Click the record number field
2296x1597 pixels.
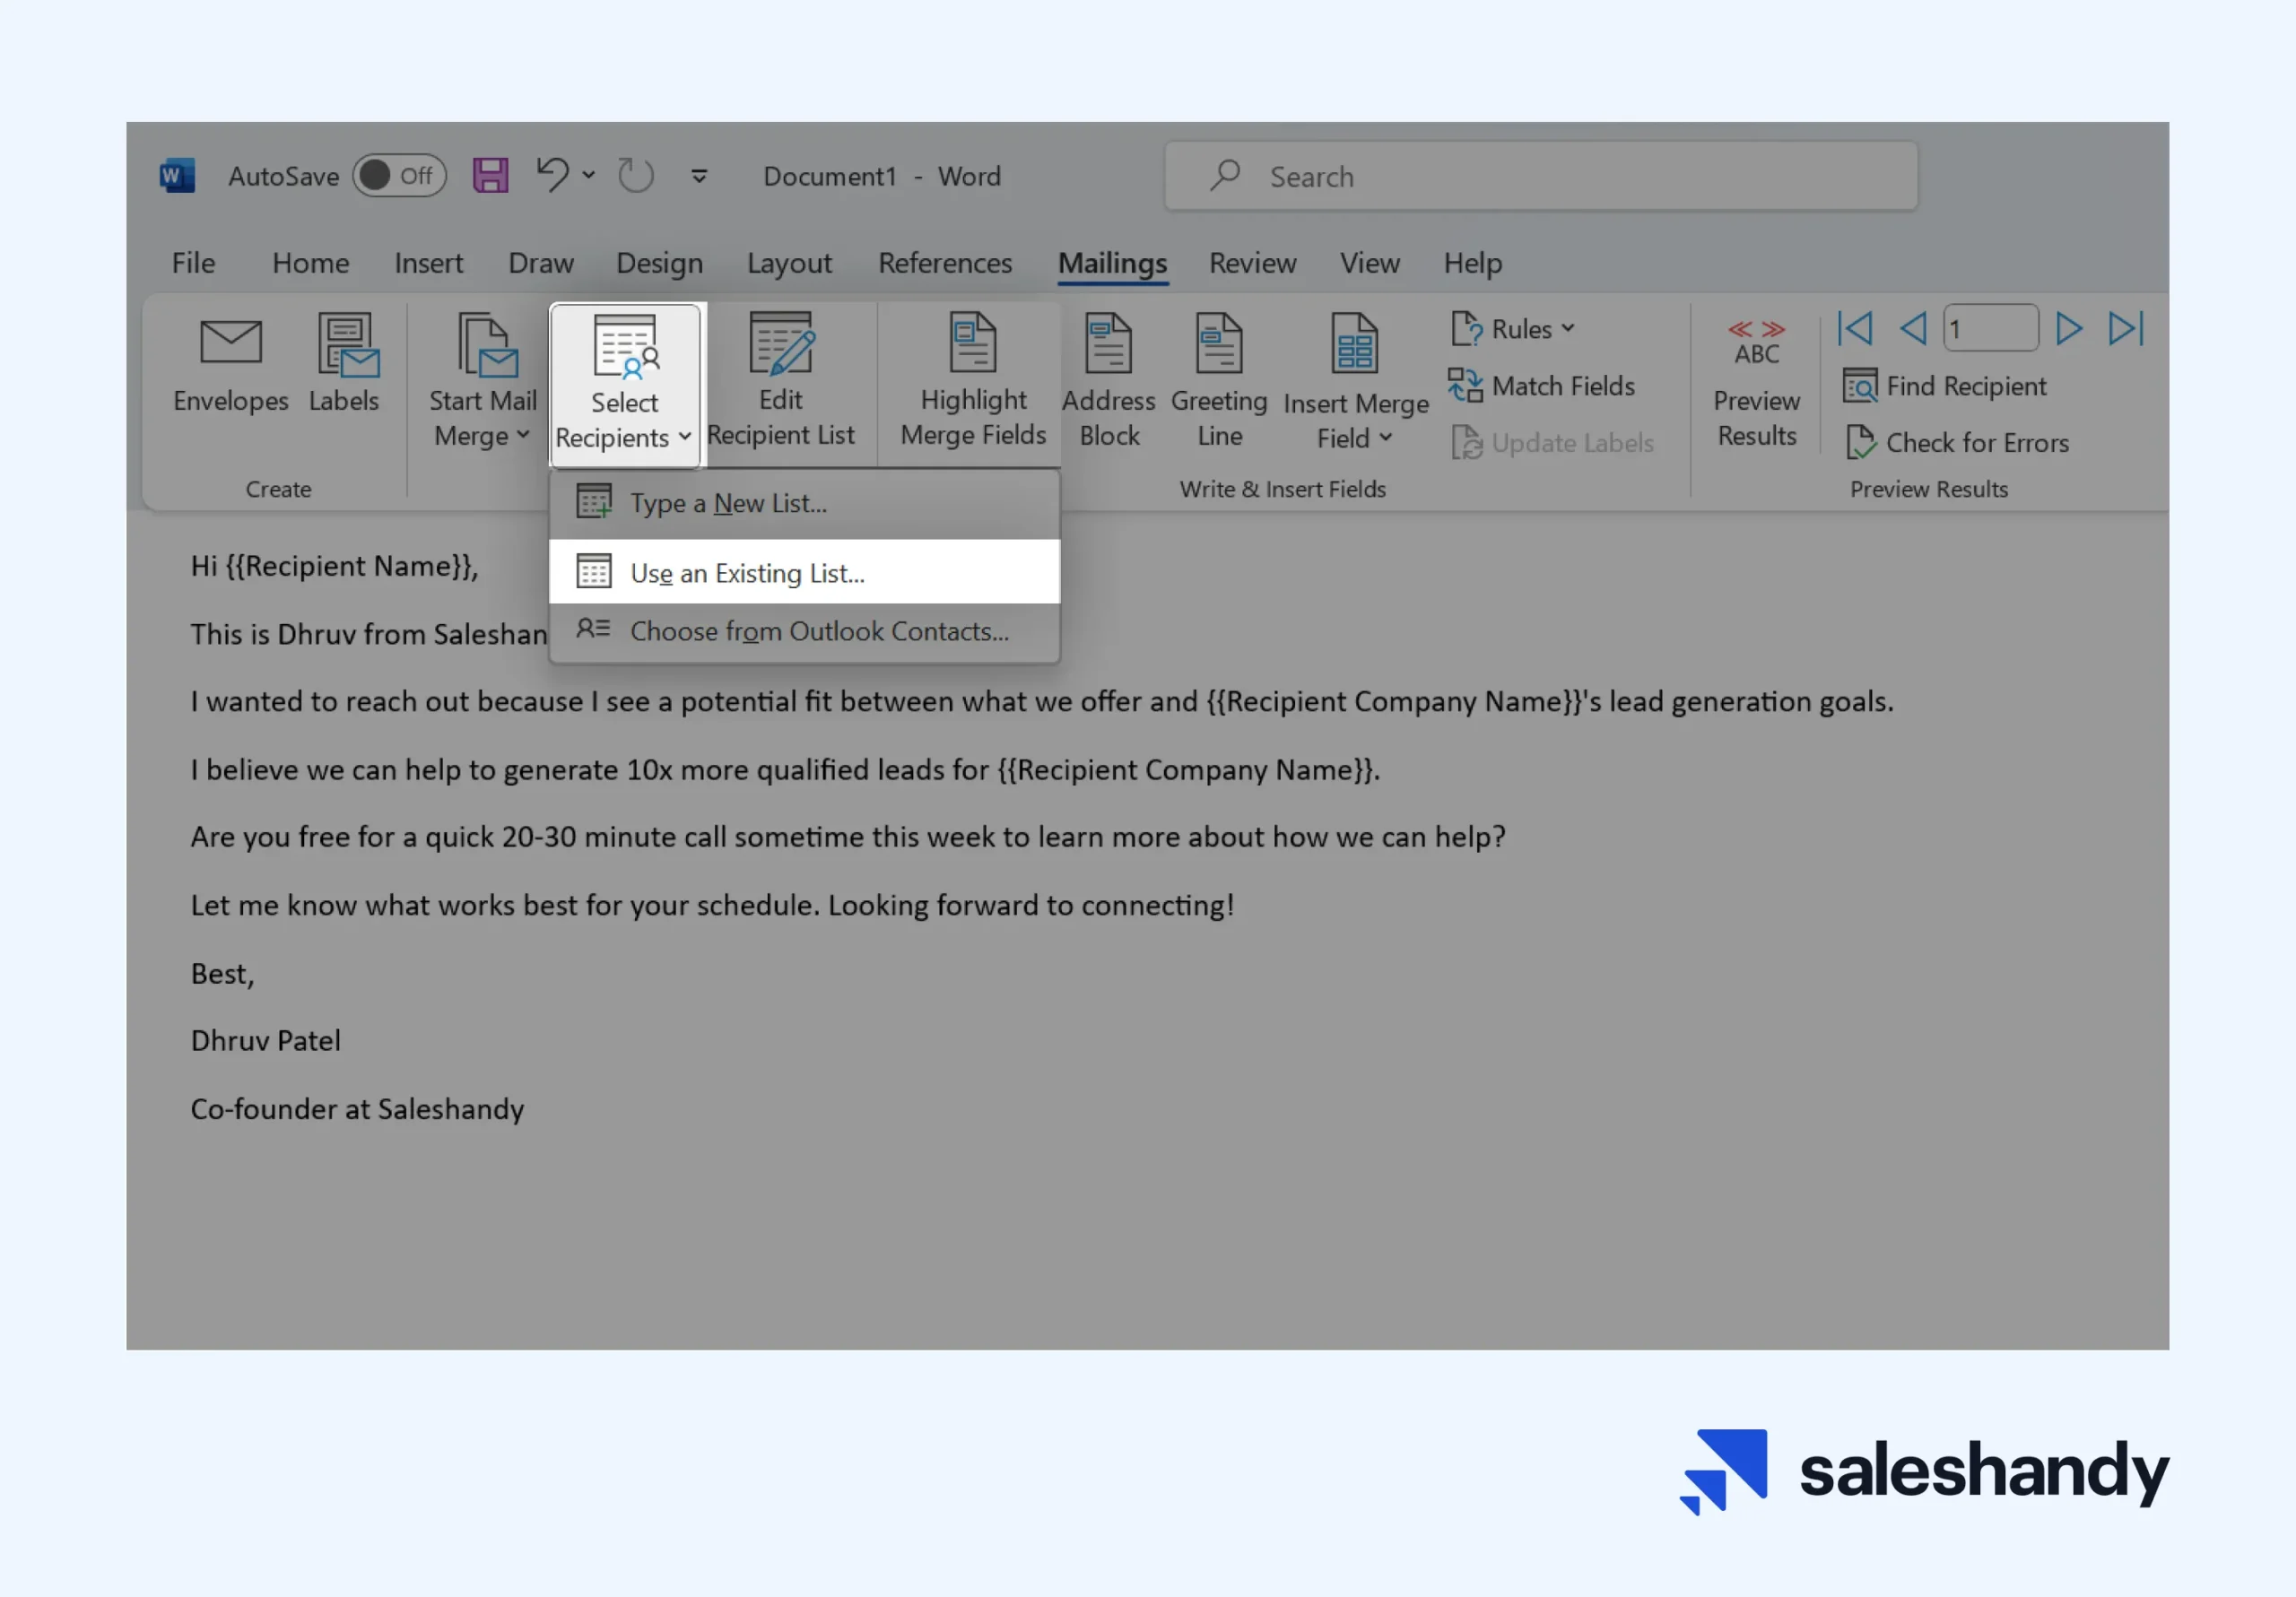pyautogui.click(x=1990, y=328)
